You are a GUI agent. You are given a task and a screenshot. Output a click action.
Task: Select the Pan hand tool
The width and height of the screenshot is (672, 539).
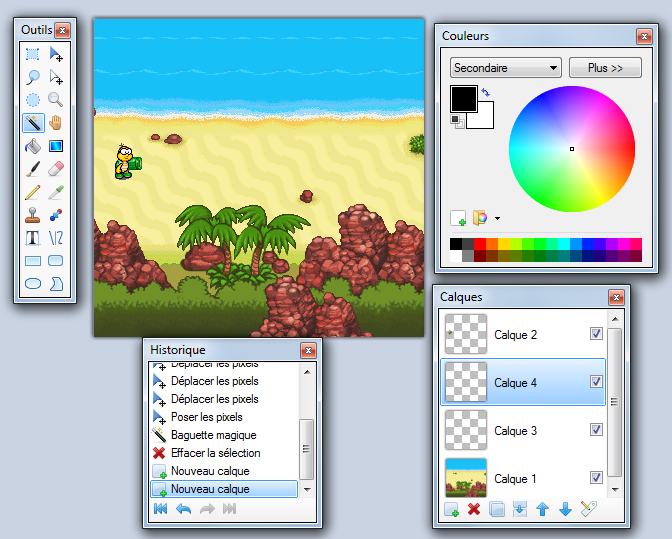(56, 123)
